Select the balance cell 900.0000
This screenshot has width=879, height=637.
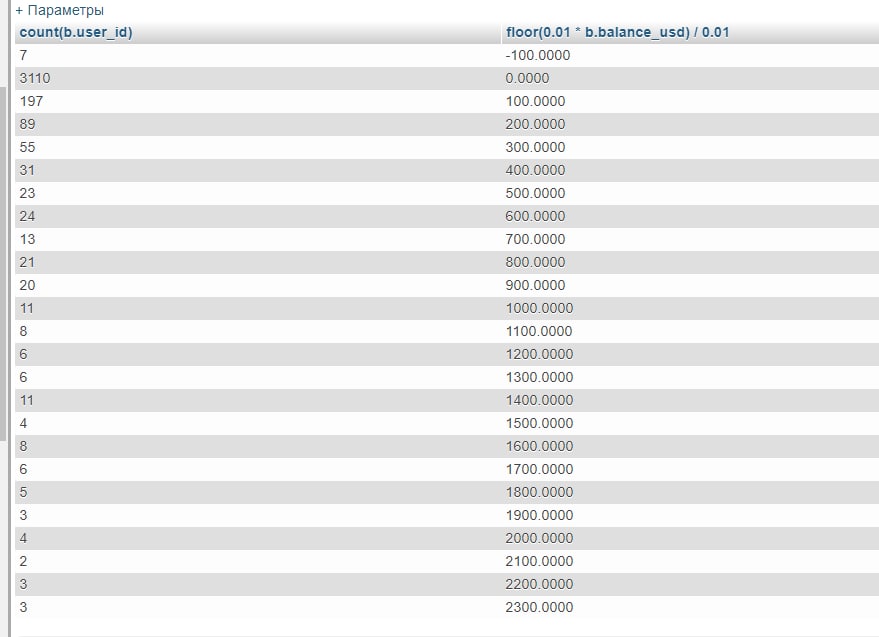point(690,285)
